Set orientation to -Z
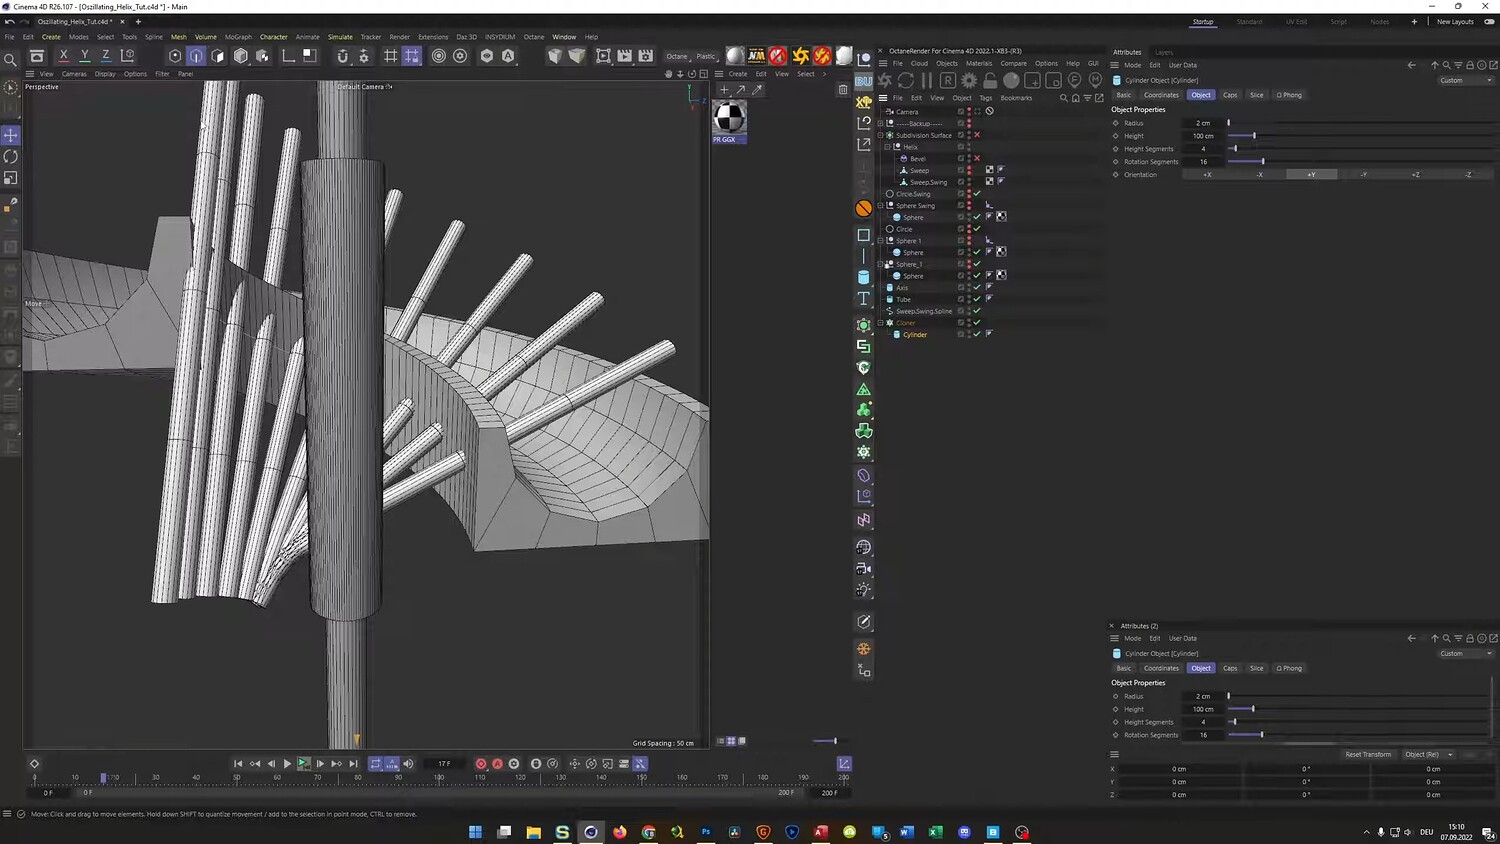 (1468, 175)
